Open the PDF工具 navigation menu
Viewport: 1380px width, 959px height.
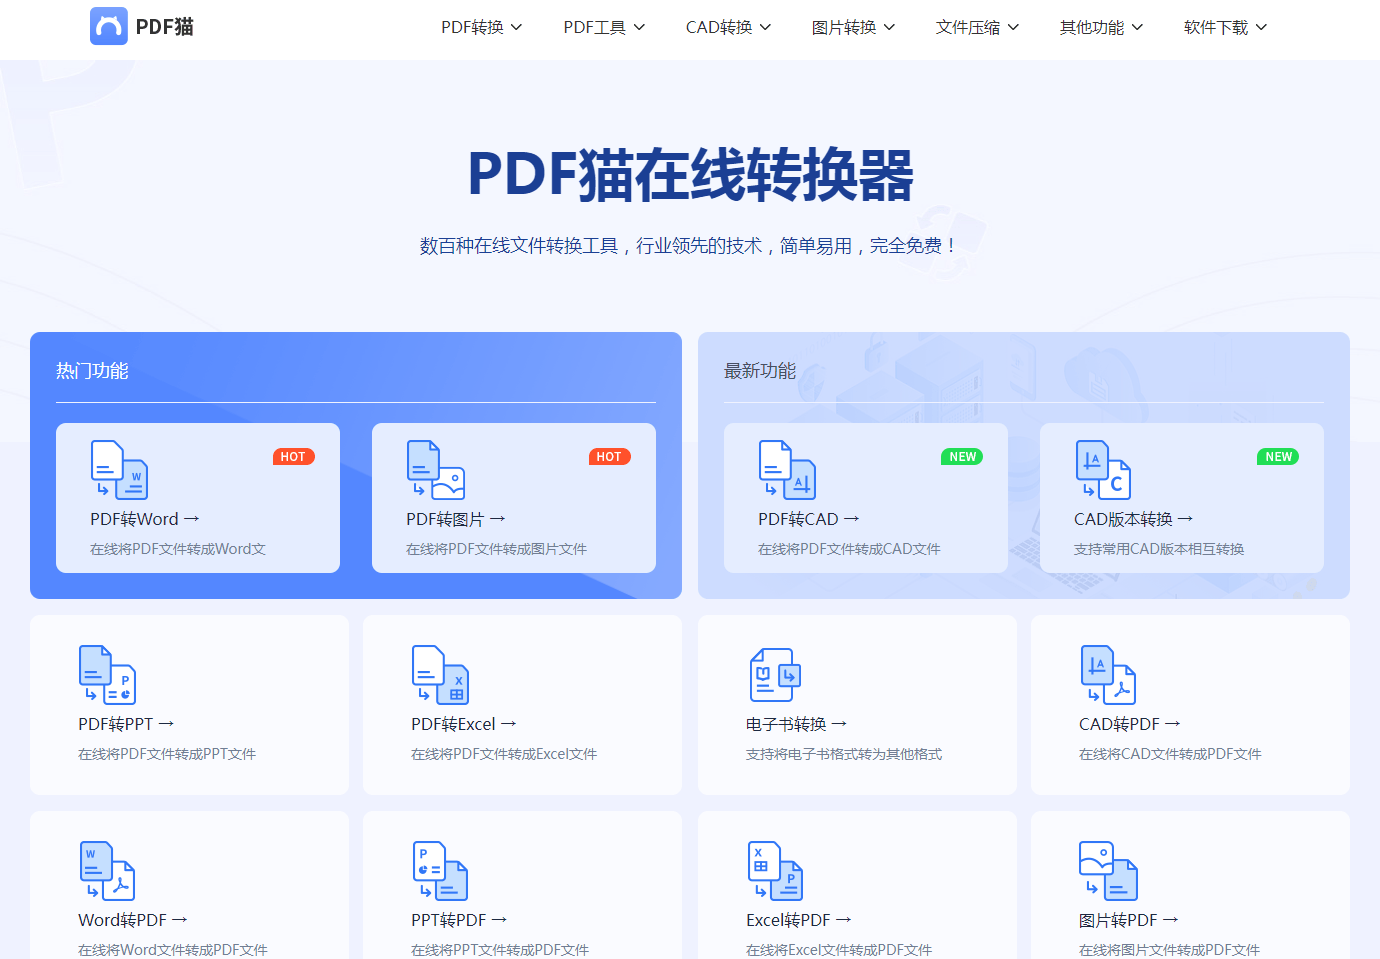click(604, 28)
